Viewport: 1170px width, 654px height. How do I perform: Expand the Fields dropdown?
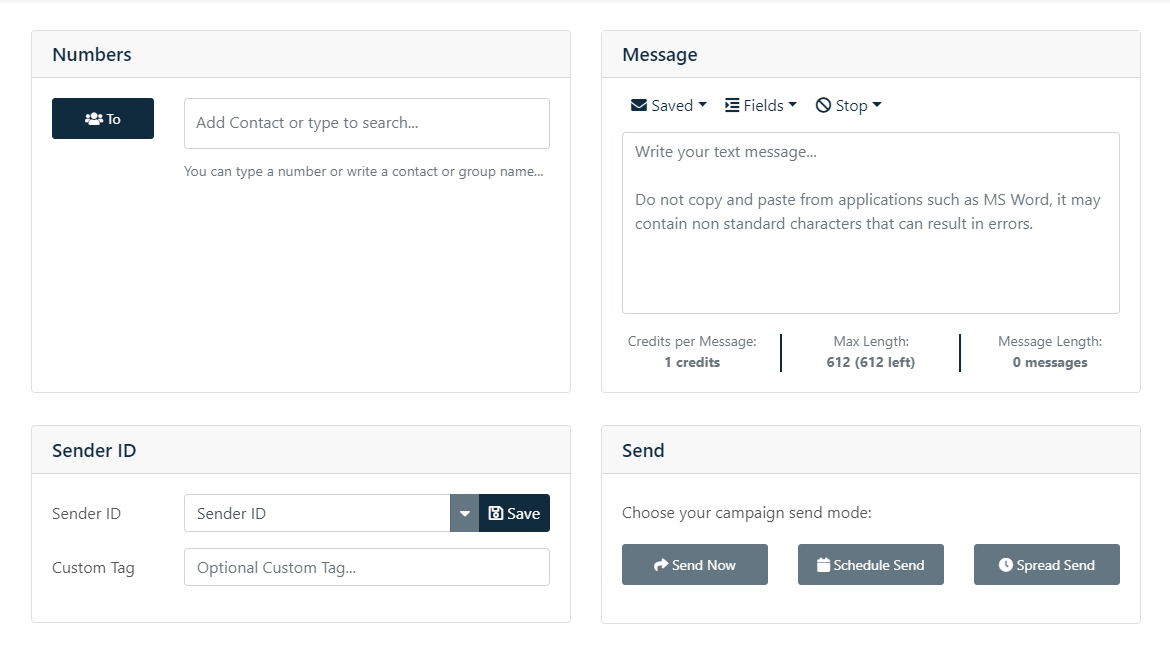coord(761,105)
